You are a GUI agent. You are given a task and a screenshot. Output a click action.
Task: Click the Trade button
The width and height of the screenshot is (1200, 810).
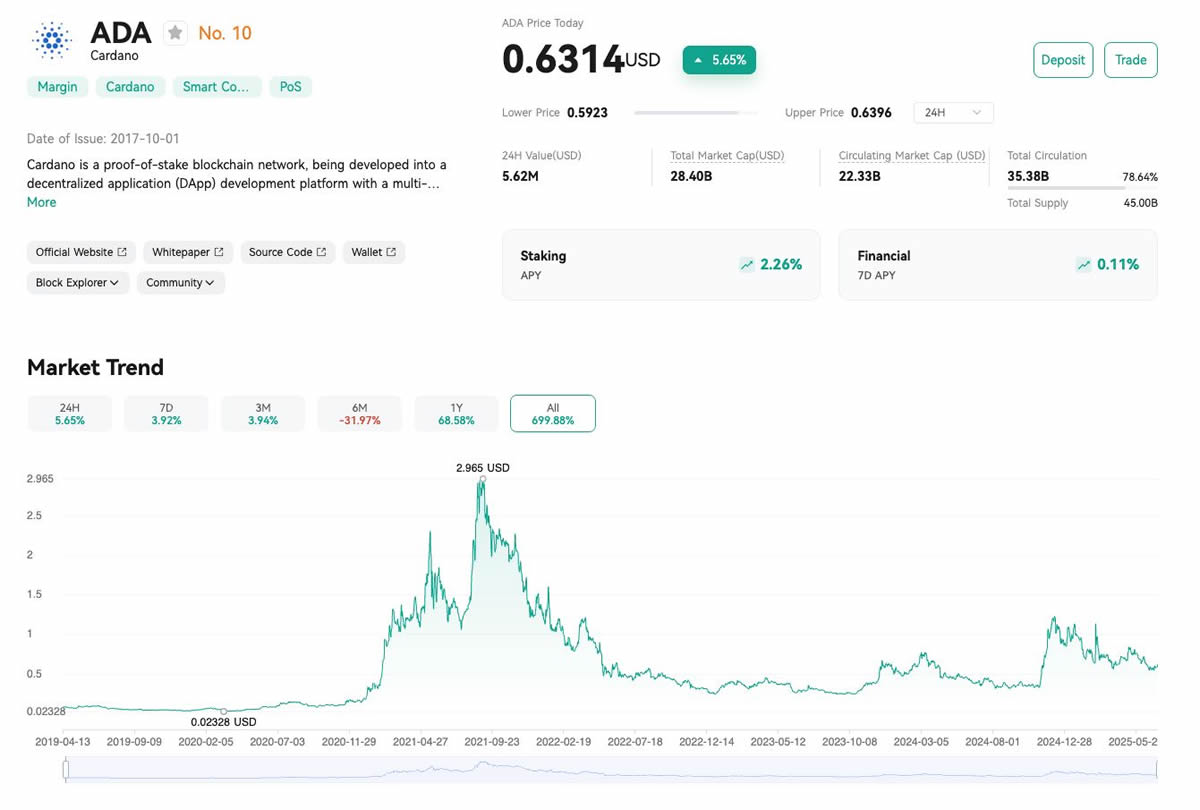tap(1130, 60)
